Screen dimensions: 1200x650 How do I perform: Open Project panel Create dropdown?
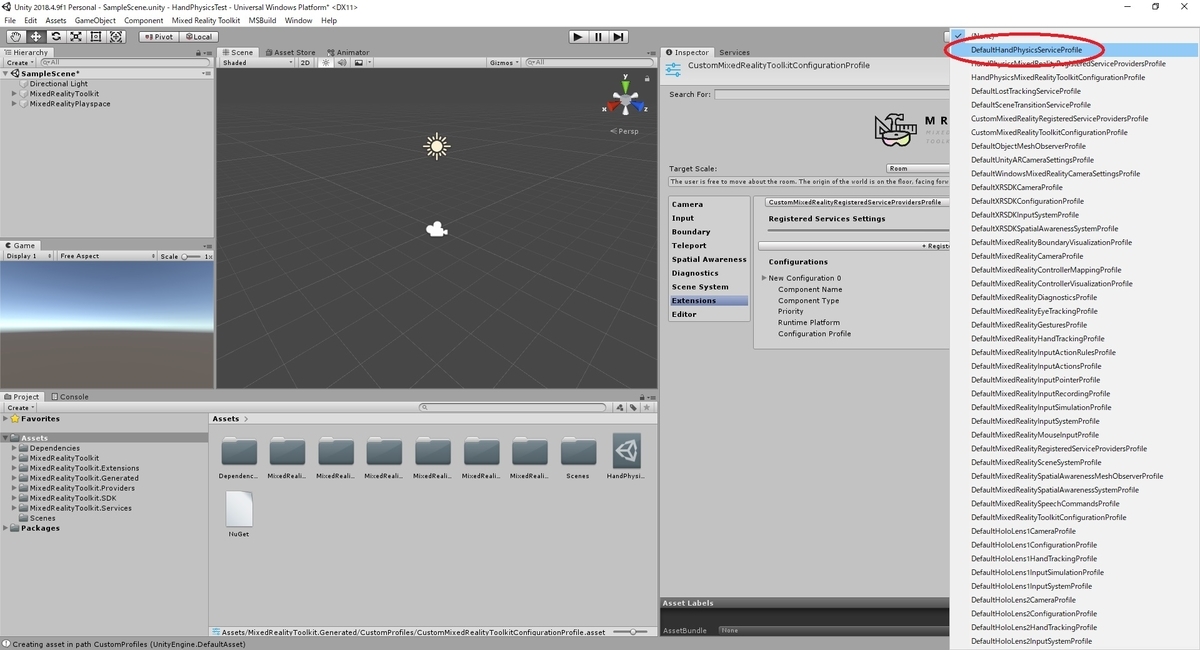[20, 407]
